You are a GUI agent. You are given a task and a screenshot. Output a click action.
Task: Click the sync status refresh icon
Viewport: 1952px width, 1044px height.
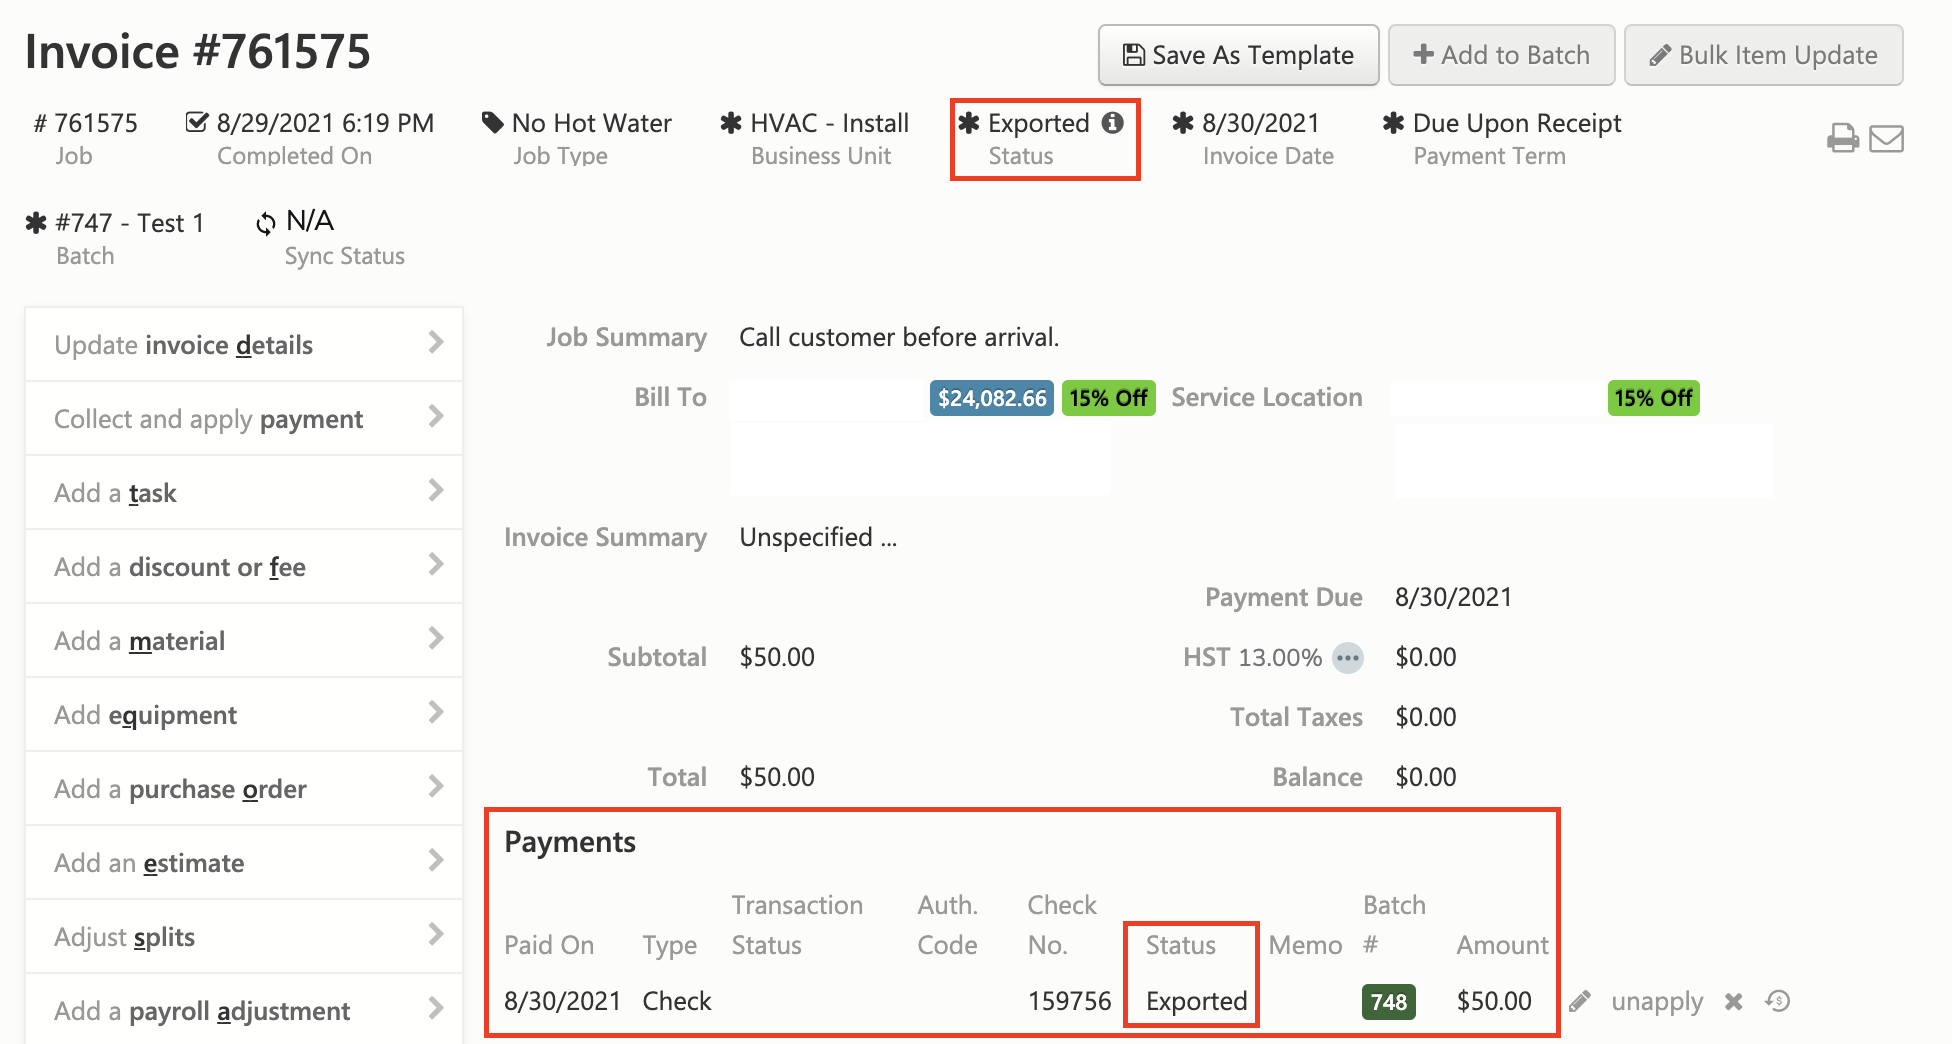[265, 223]
